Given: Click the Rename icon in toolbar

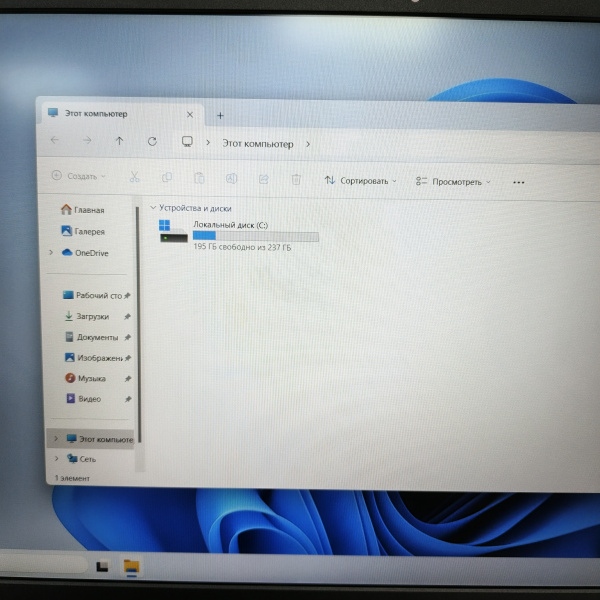Looking at the screenshot, I should point(231,179).
